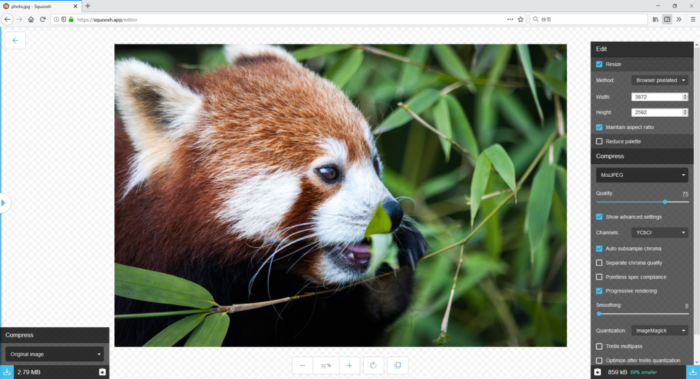Reload the squoosh.app page

click(x=43, y=19)
